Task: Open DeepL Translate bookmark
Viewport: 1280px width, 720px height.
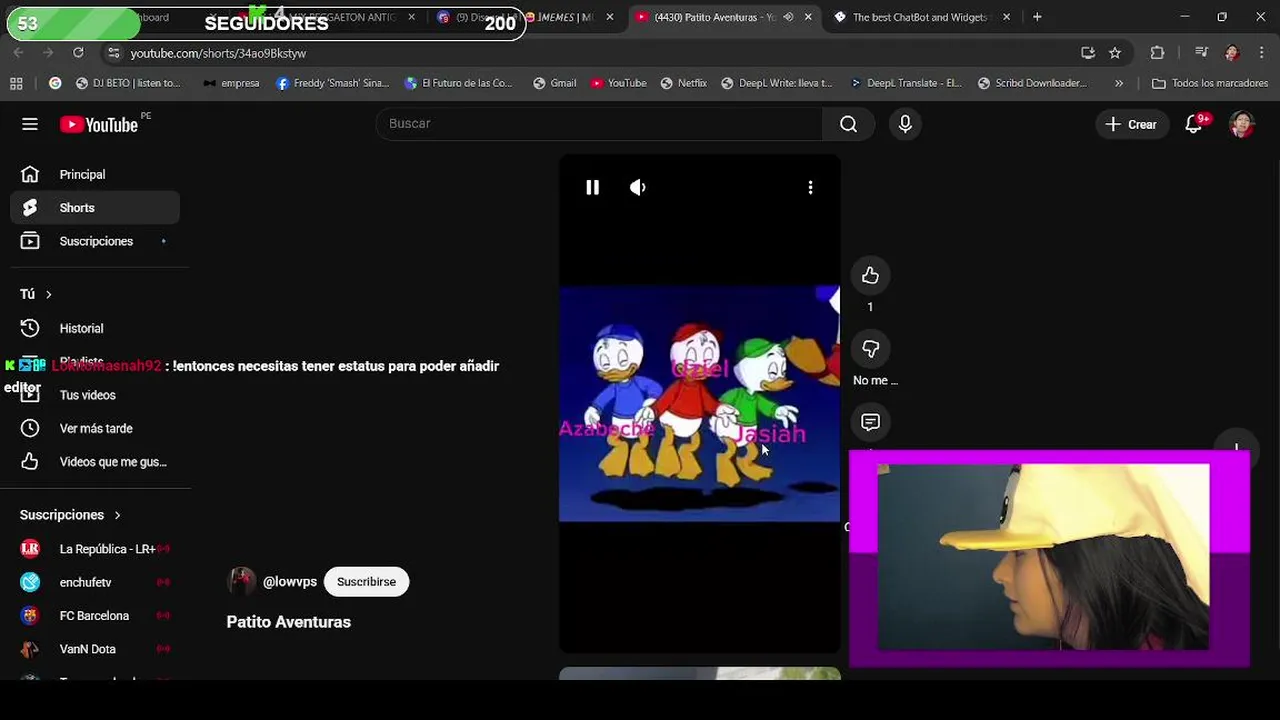Action: (x=905, y=83)
